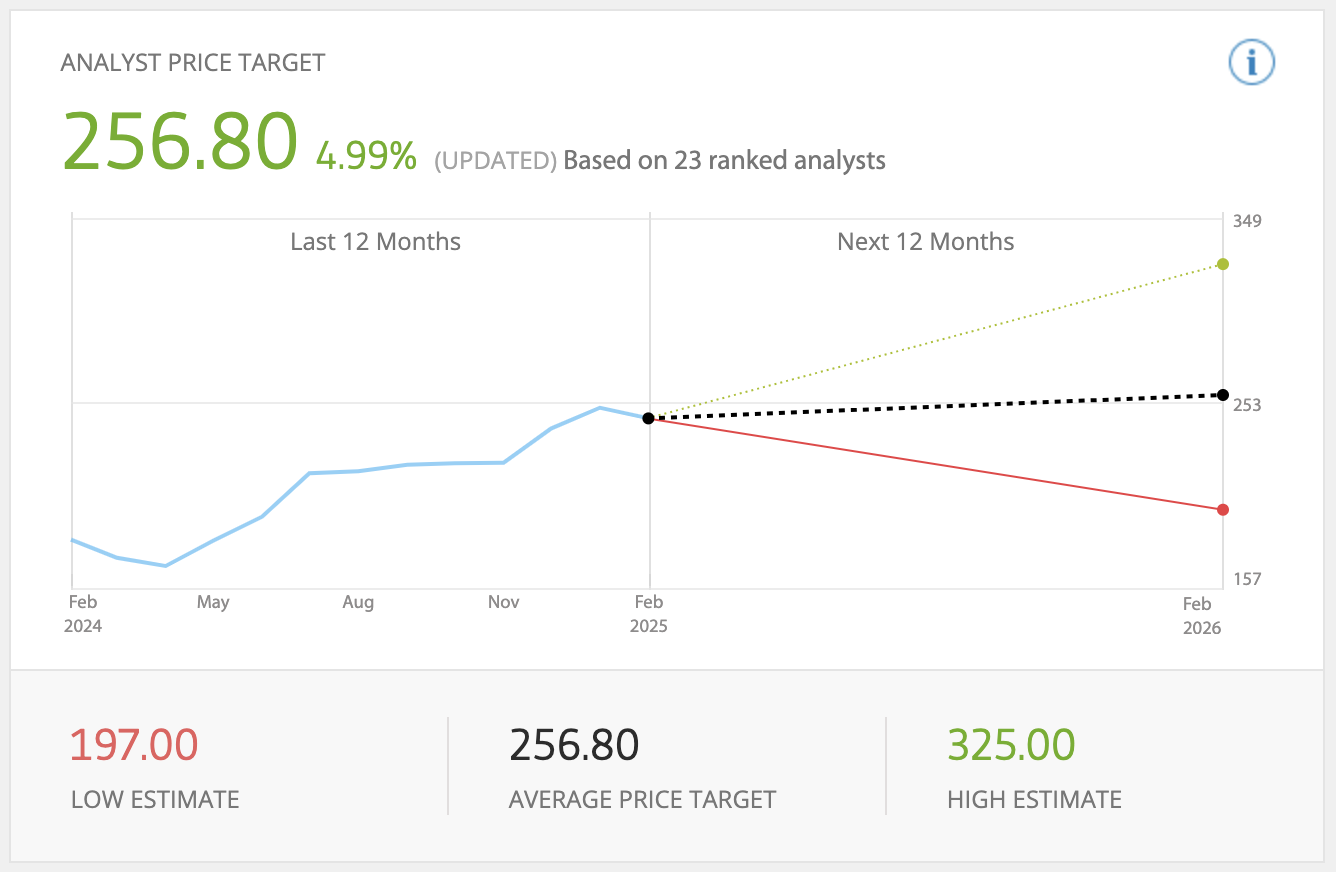Click the "Based on 23 ranked analysts" text
The height and width of the screenshot is (872, 1336).
[724, 160]
